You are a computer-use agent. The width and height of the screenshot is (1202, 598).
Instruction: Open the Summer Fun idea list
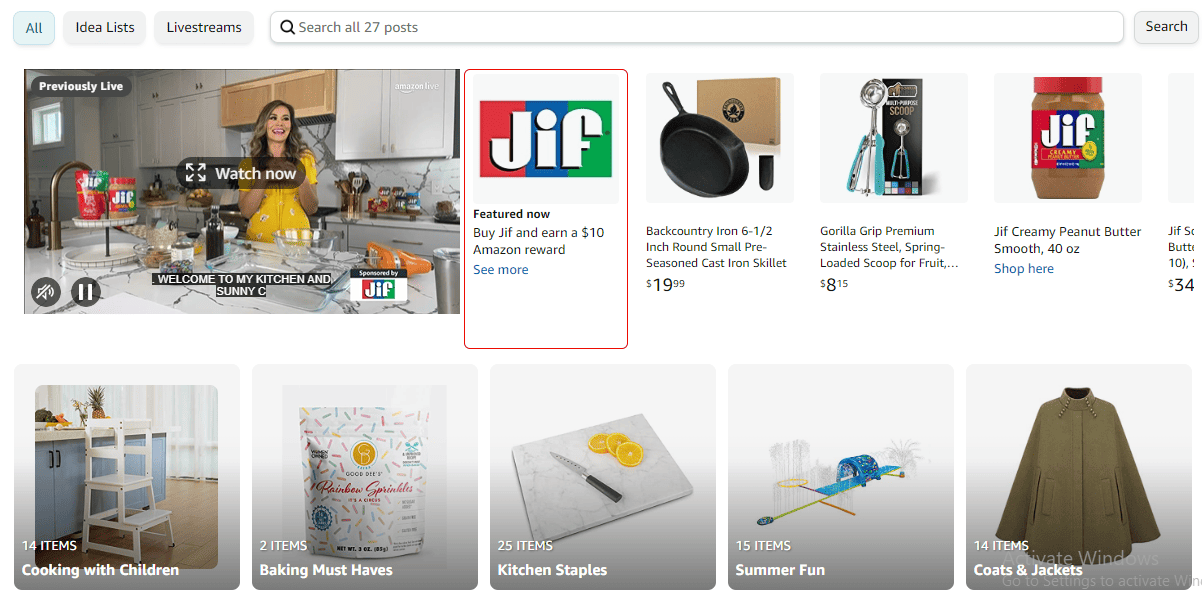tap(841, 477)
